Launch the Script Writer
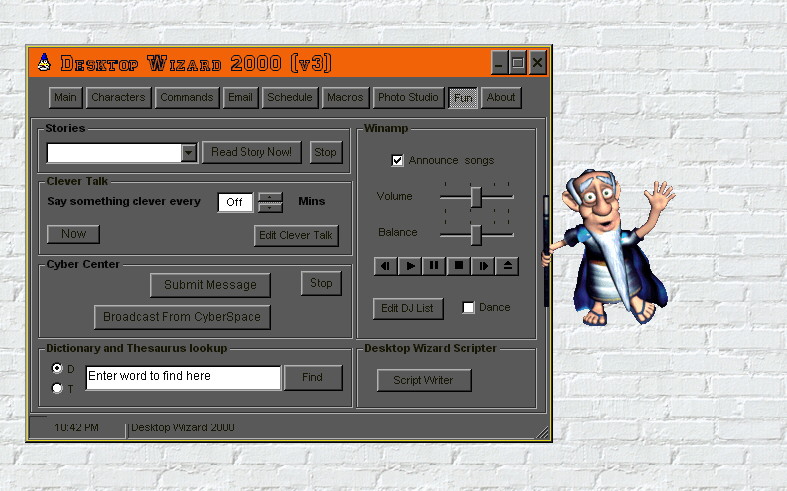 coord(424,380)
